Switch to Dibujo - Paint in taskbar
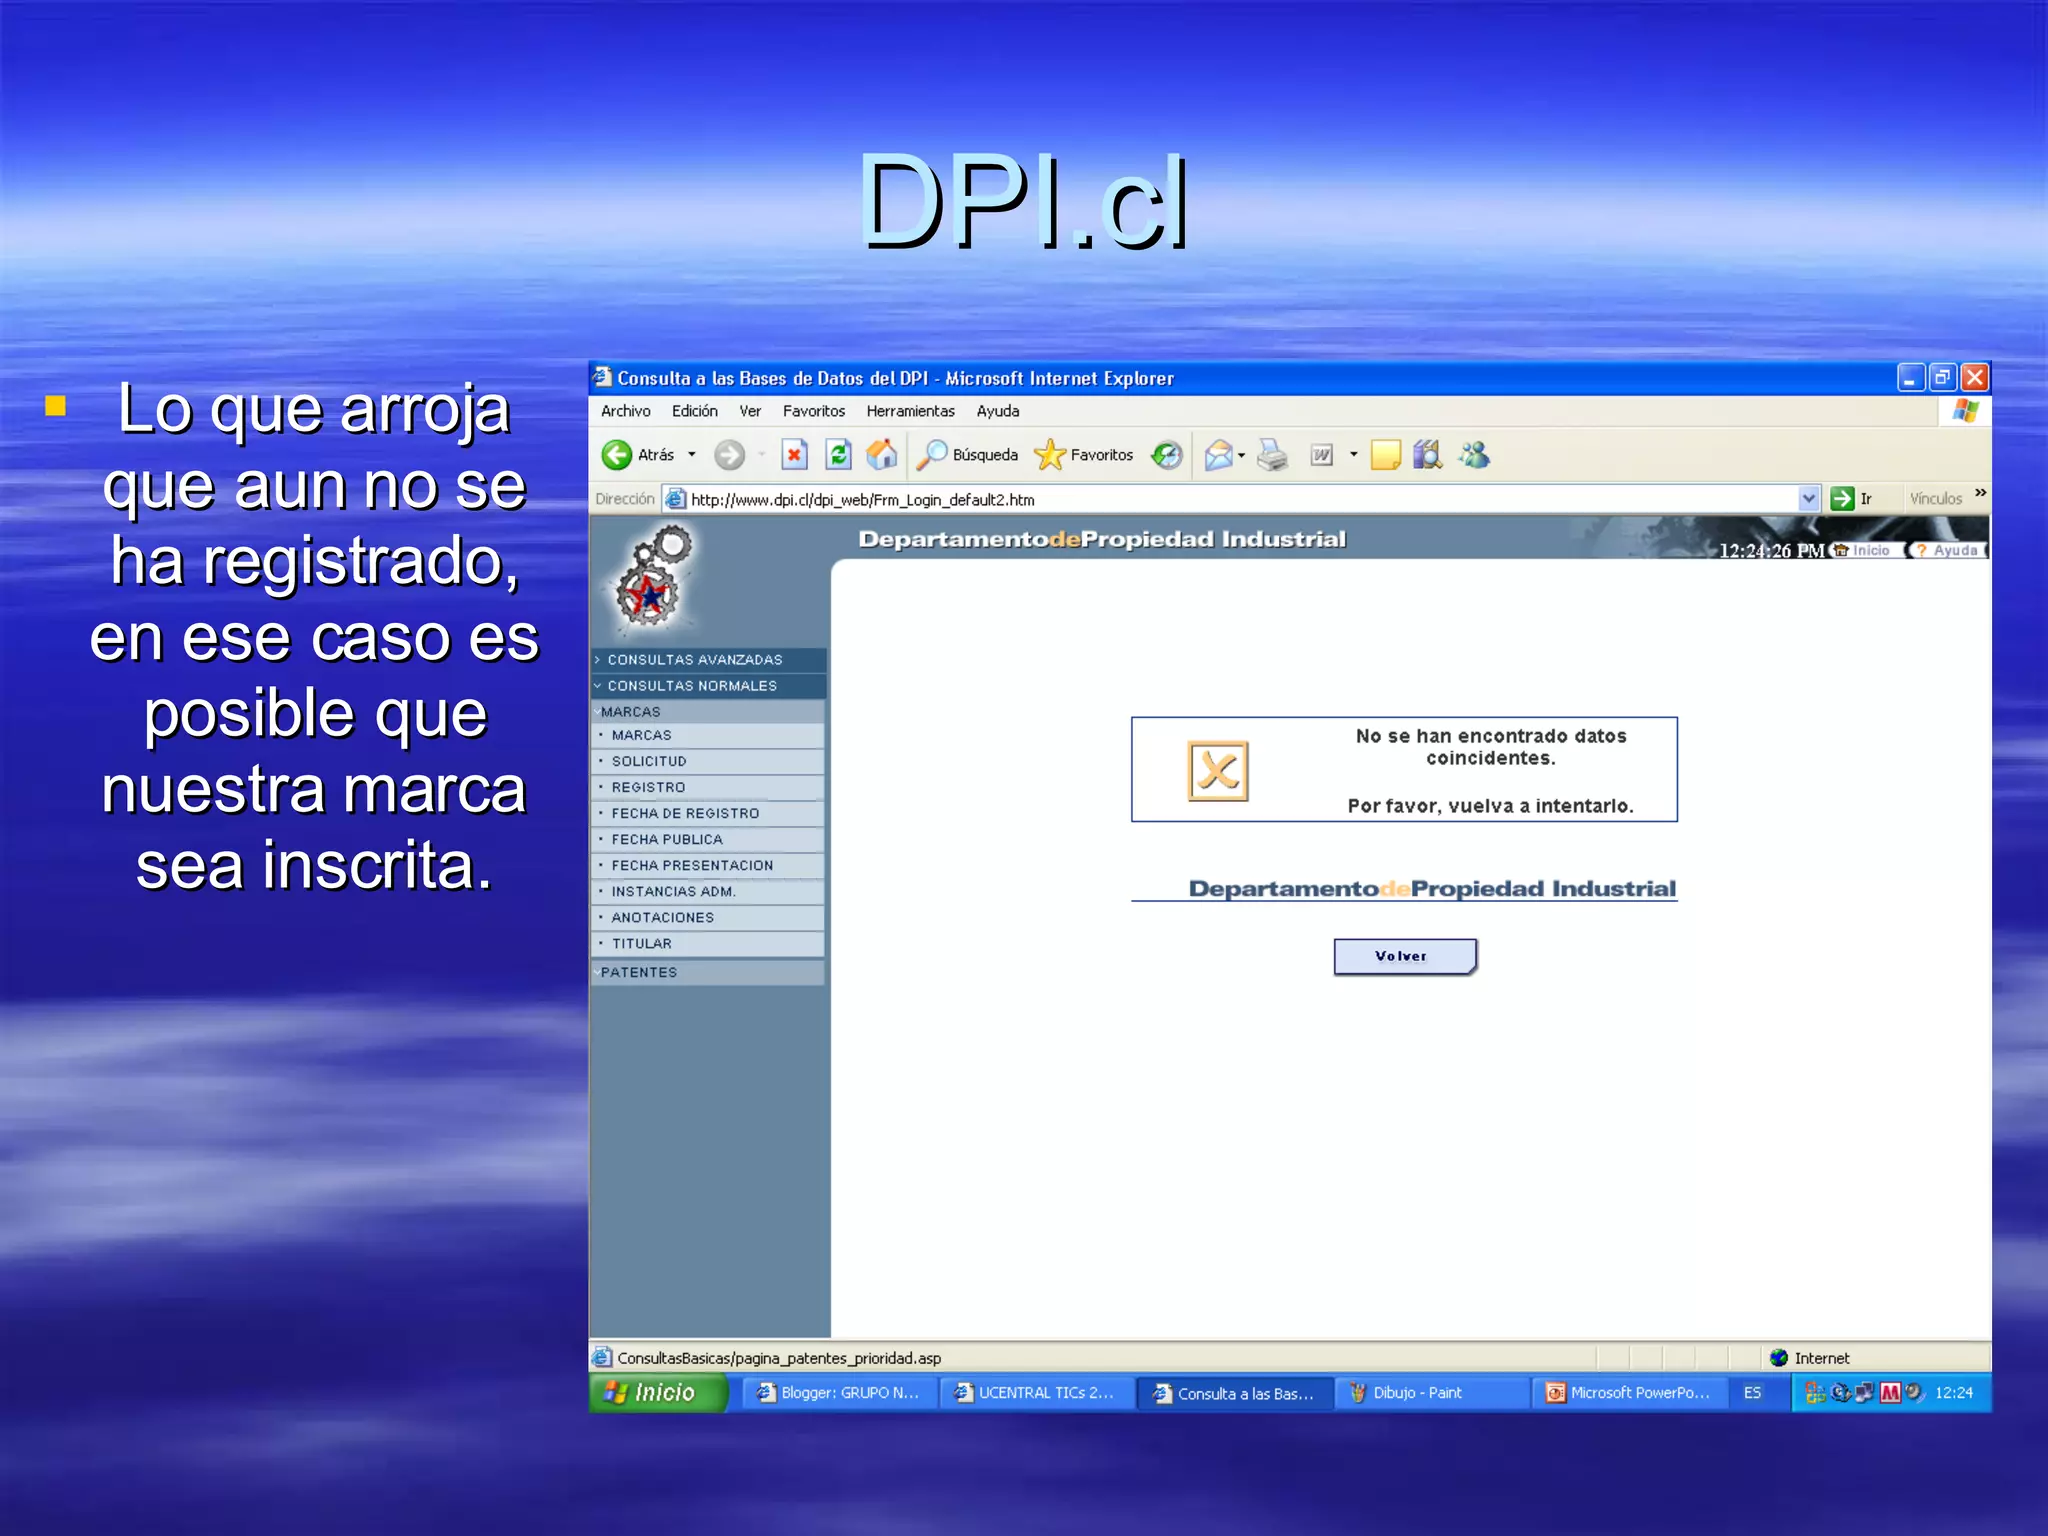This screenshot has height=1536, width=2048. point(1416,1393)
